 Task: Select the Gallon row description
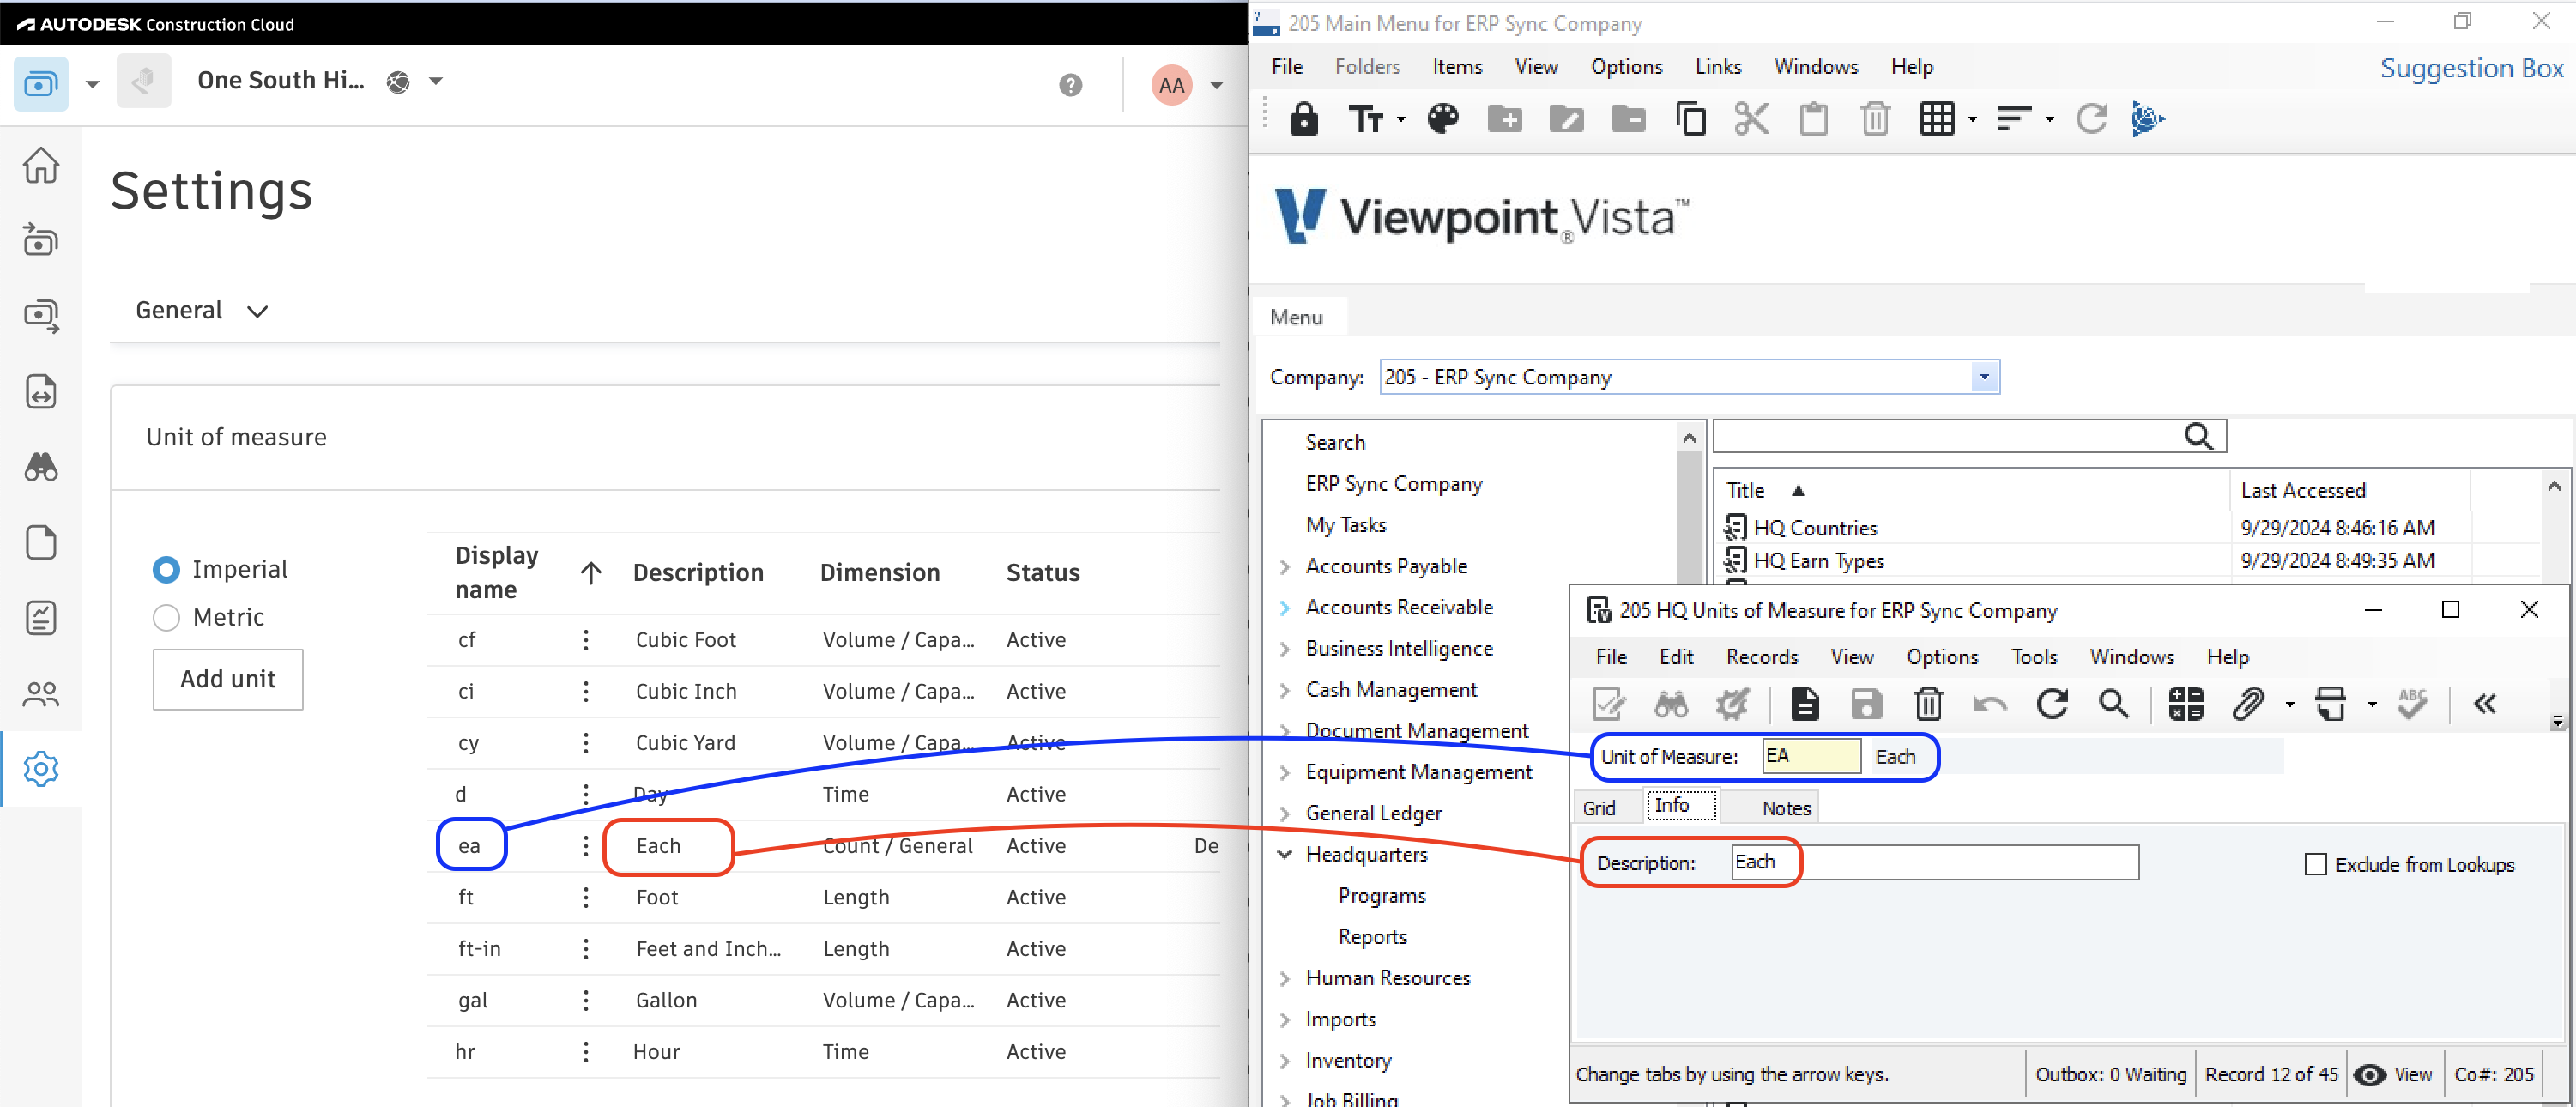666,1001
